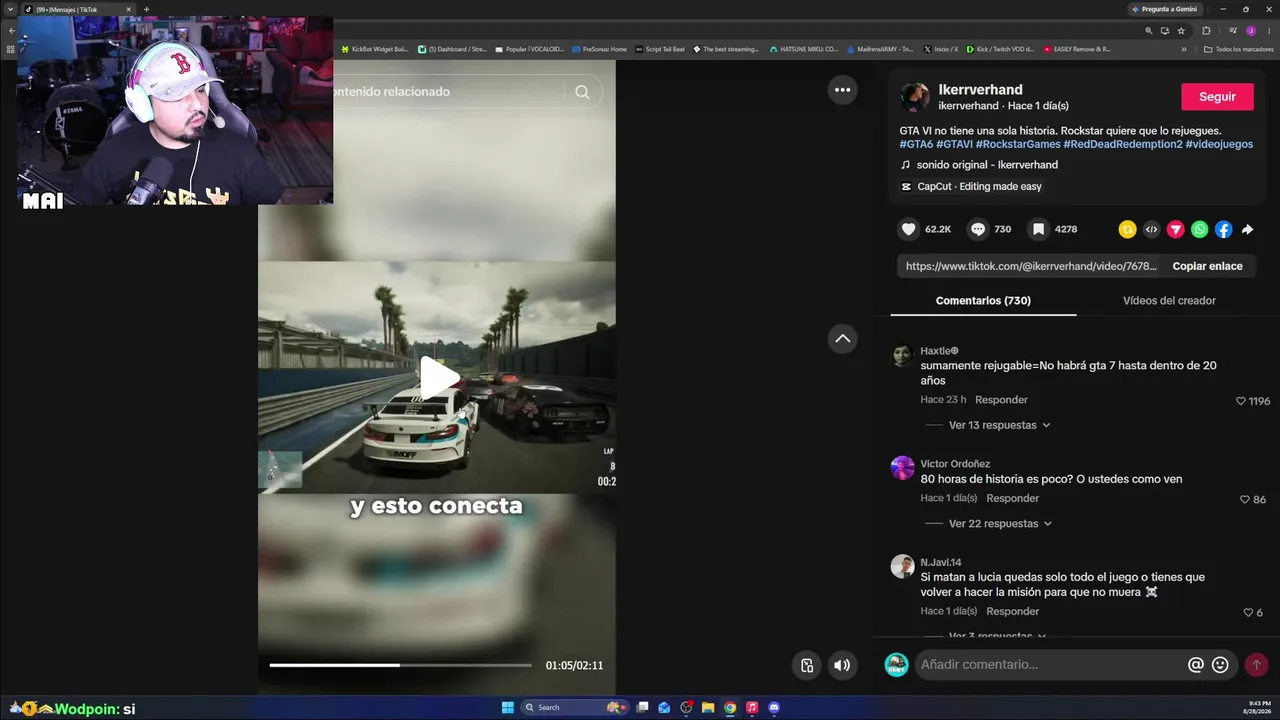
Task: Bookmark this page with the star icon
Action: 1181,31
